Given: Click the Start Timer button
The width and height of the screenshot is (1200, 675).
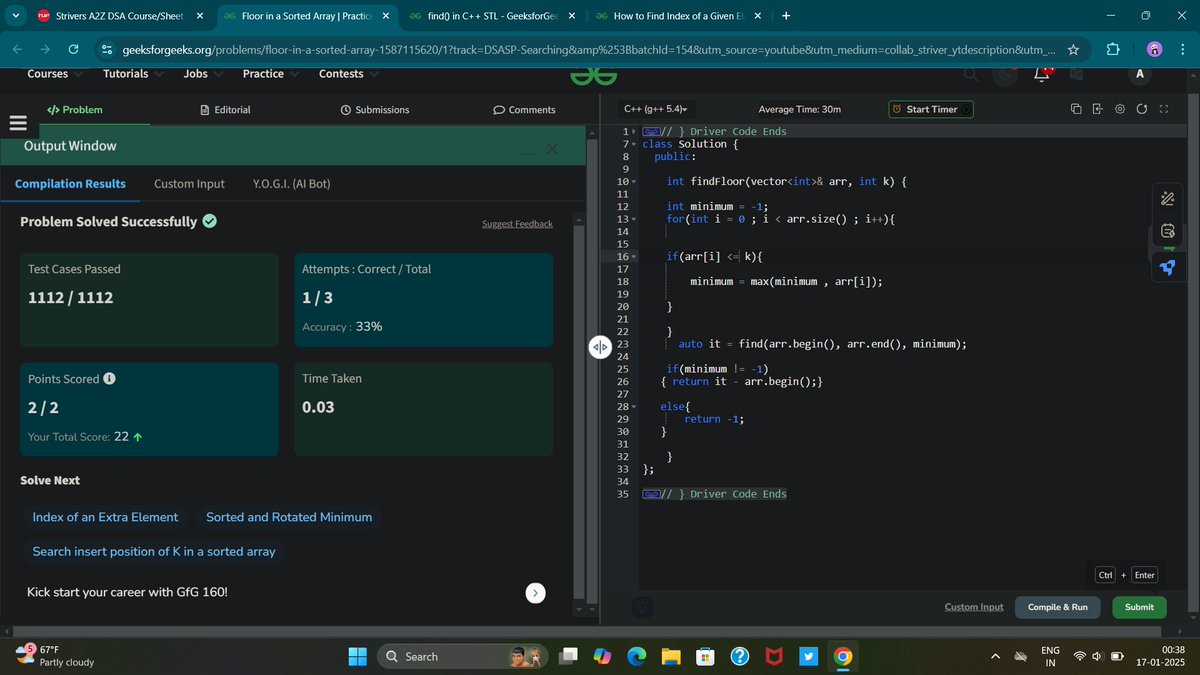Looking at the screenshot, I should click(x=930, y=109).
